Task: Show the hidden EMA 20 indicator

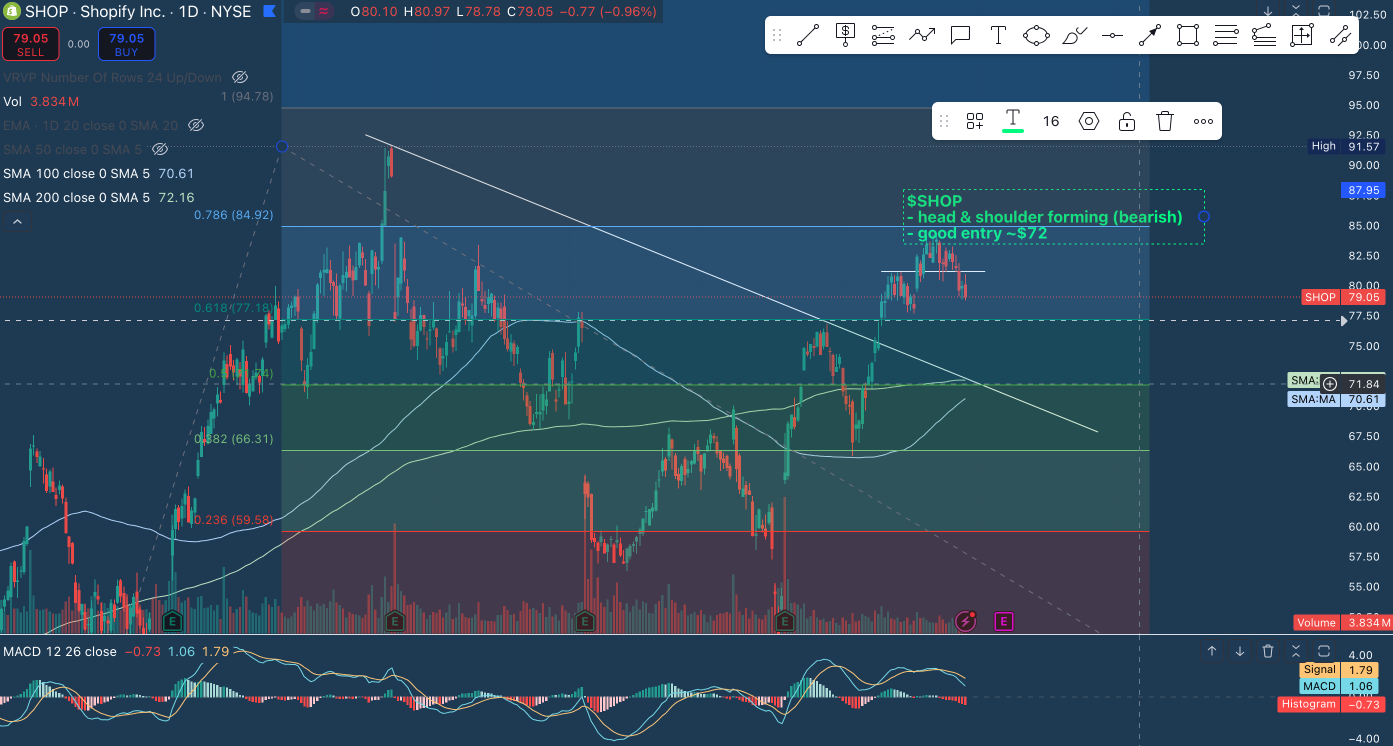Action: (x=196, y=125)
